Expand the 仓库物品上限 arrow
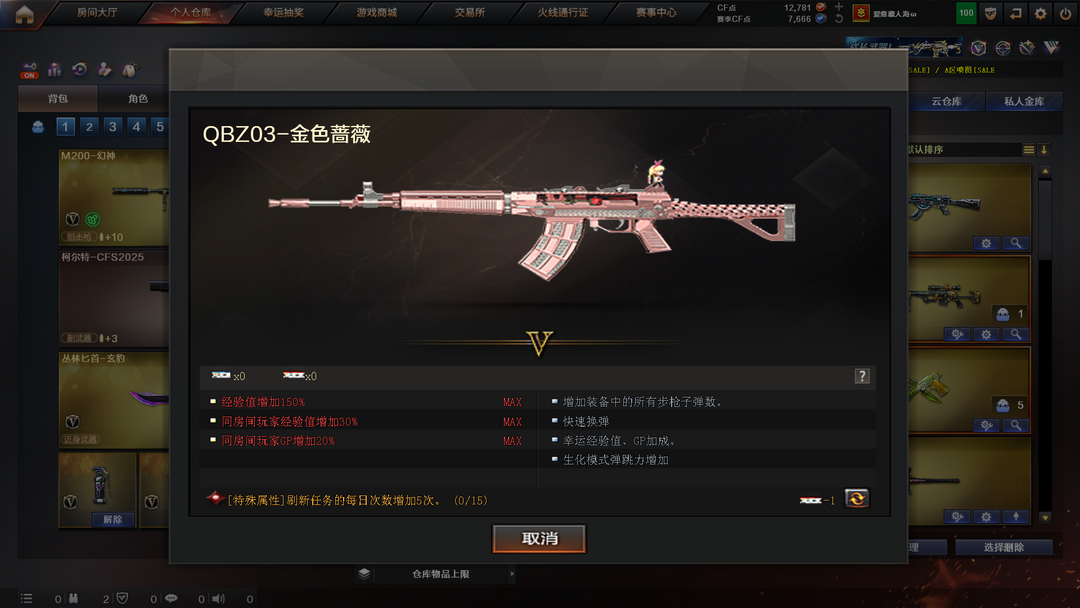 click(x=512, y=574)
